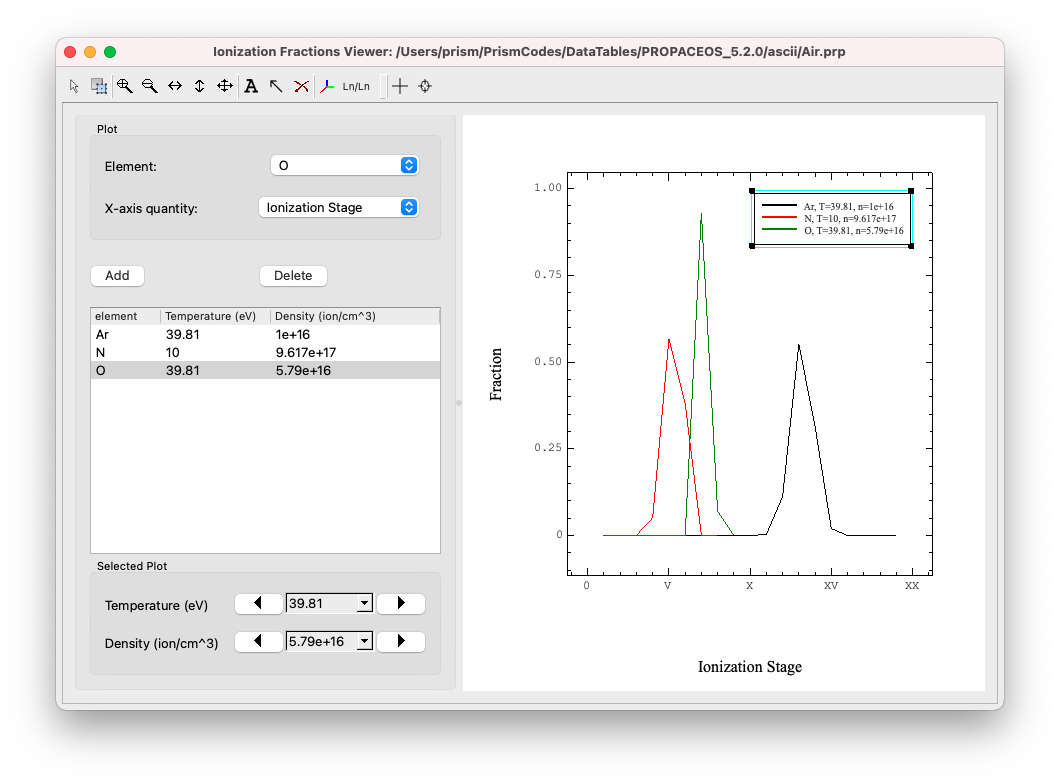Toggle the Ln/Ln axis scaling
This screenshot has height=784, width=1060.
[356, 86]
